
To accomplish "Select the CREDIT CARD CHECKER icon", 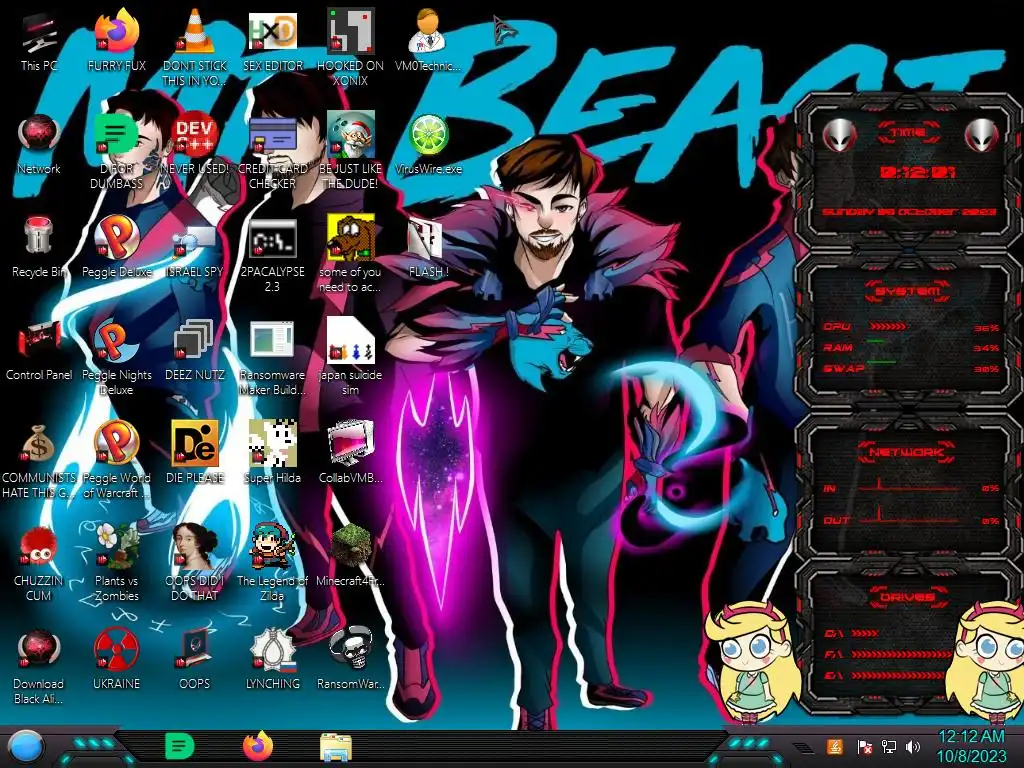I will coord(272,135).
